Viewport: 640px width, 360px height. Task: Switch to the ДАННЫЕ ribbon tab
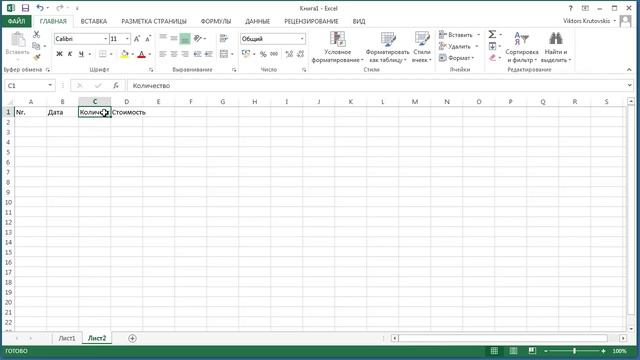coord(258,21)
